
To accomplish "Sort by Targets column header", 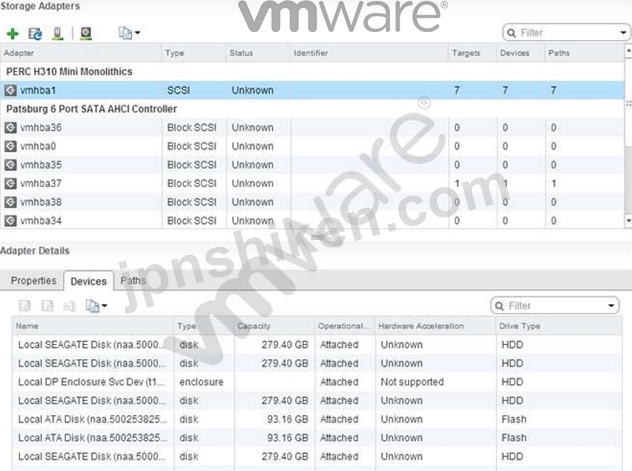I will [x=472, y=53].
